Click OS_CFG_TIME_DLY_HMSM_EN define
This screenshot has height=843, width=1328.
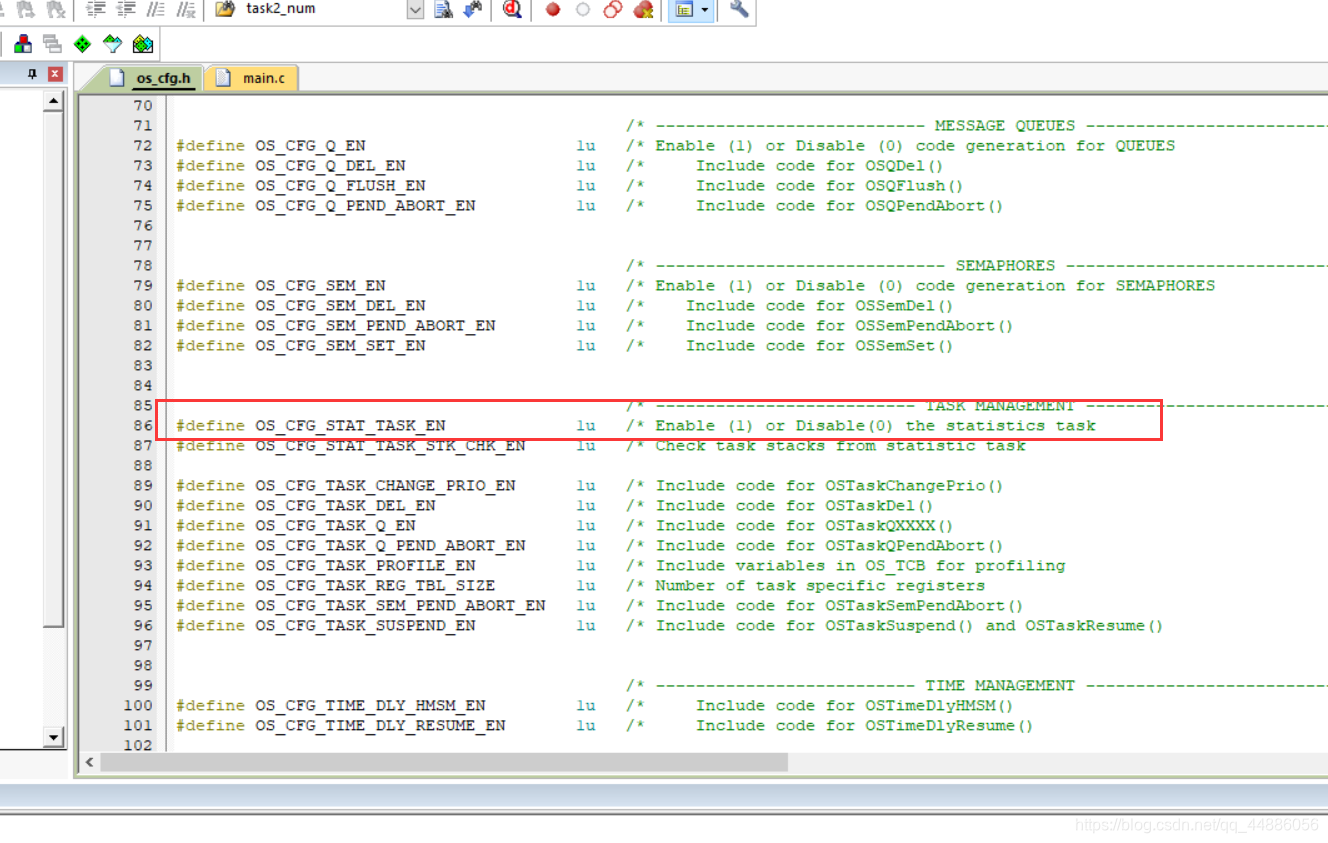370,706
